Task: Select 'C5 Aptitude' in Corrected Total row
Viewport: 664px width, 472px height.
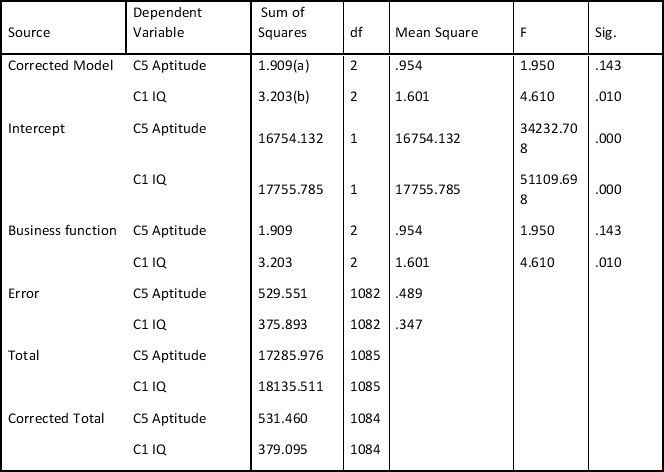Action: click(x=169, y=418)
